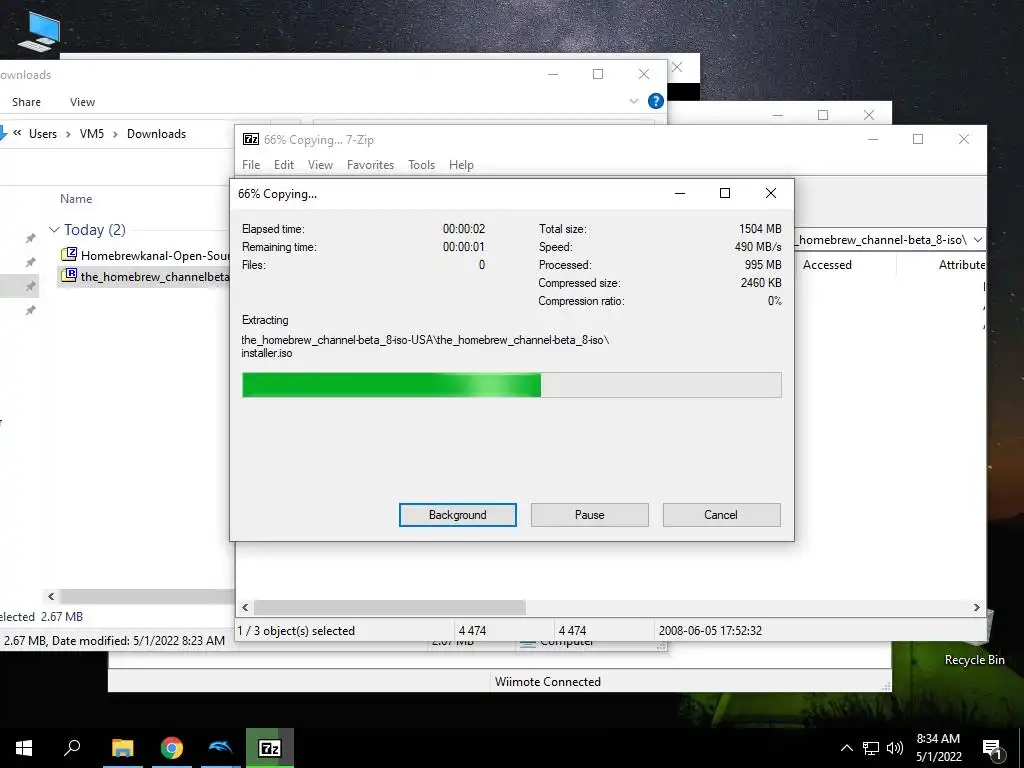Viewport: 1024px width, 768px height.
Task: Open taskbar Search magnifier
Action: coord(72,748)
